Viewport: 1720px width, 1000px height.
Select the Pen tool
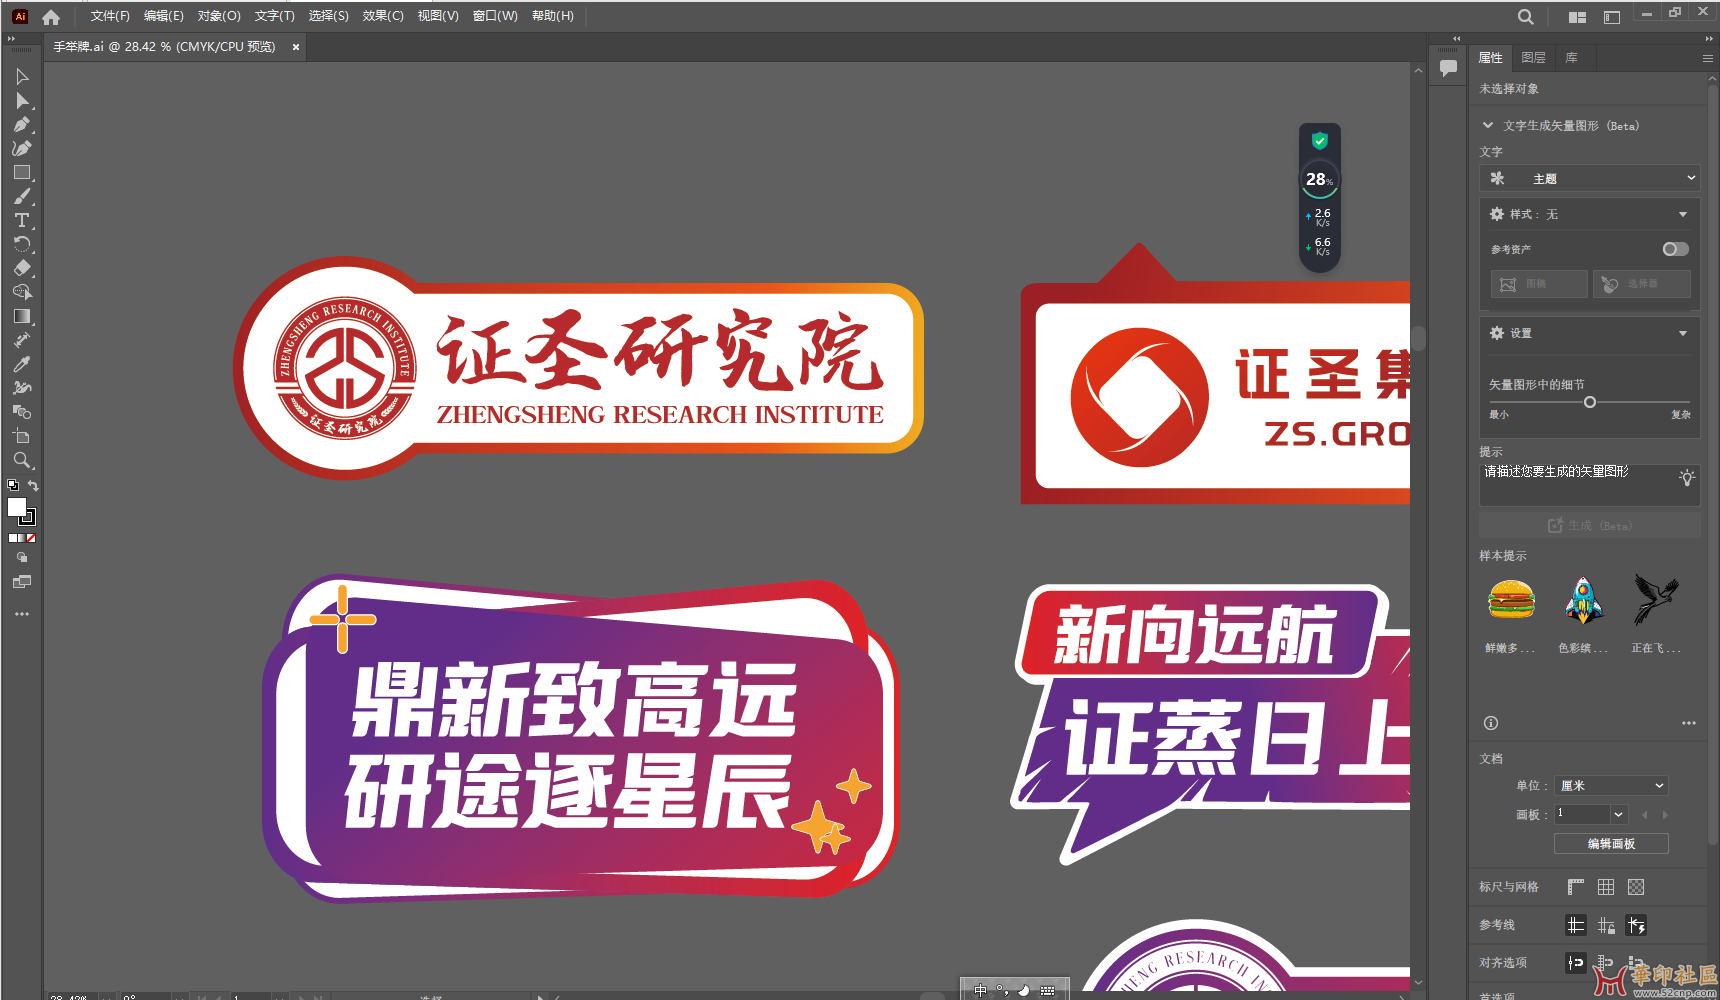pos(22,125)
